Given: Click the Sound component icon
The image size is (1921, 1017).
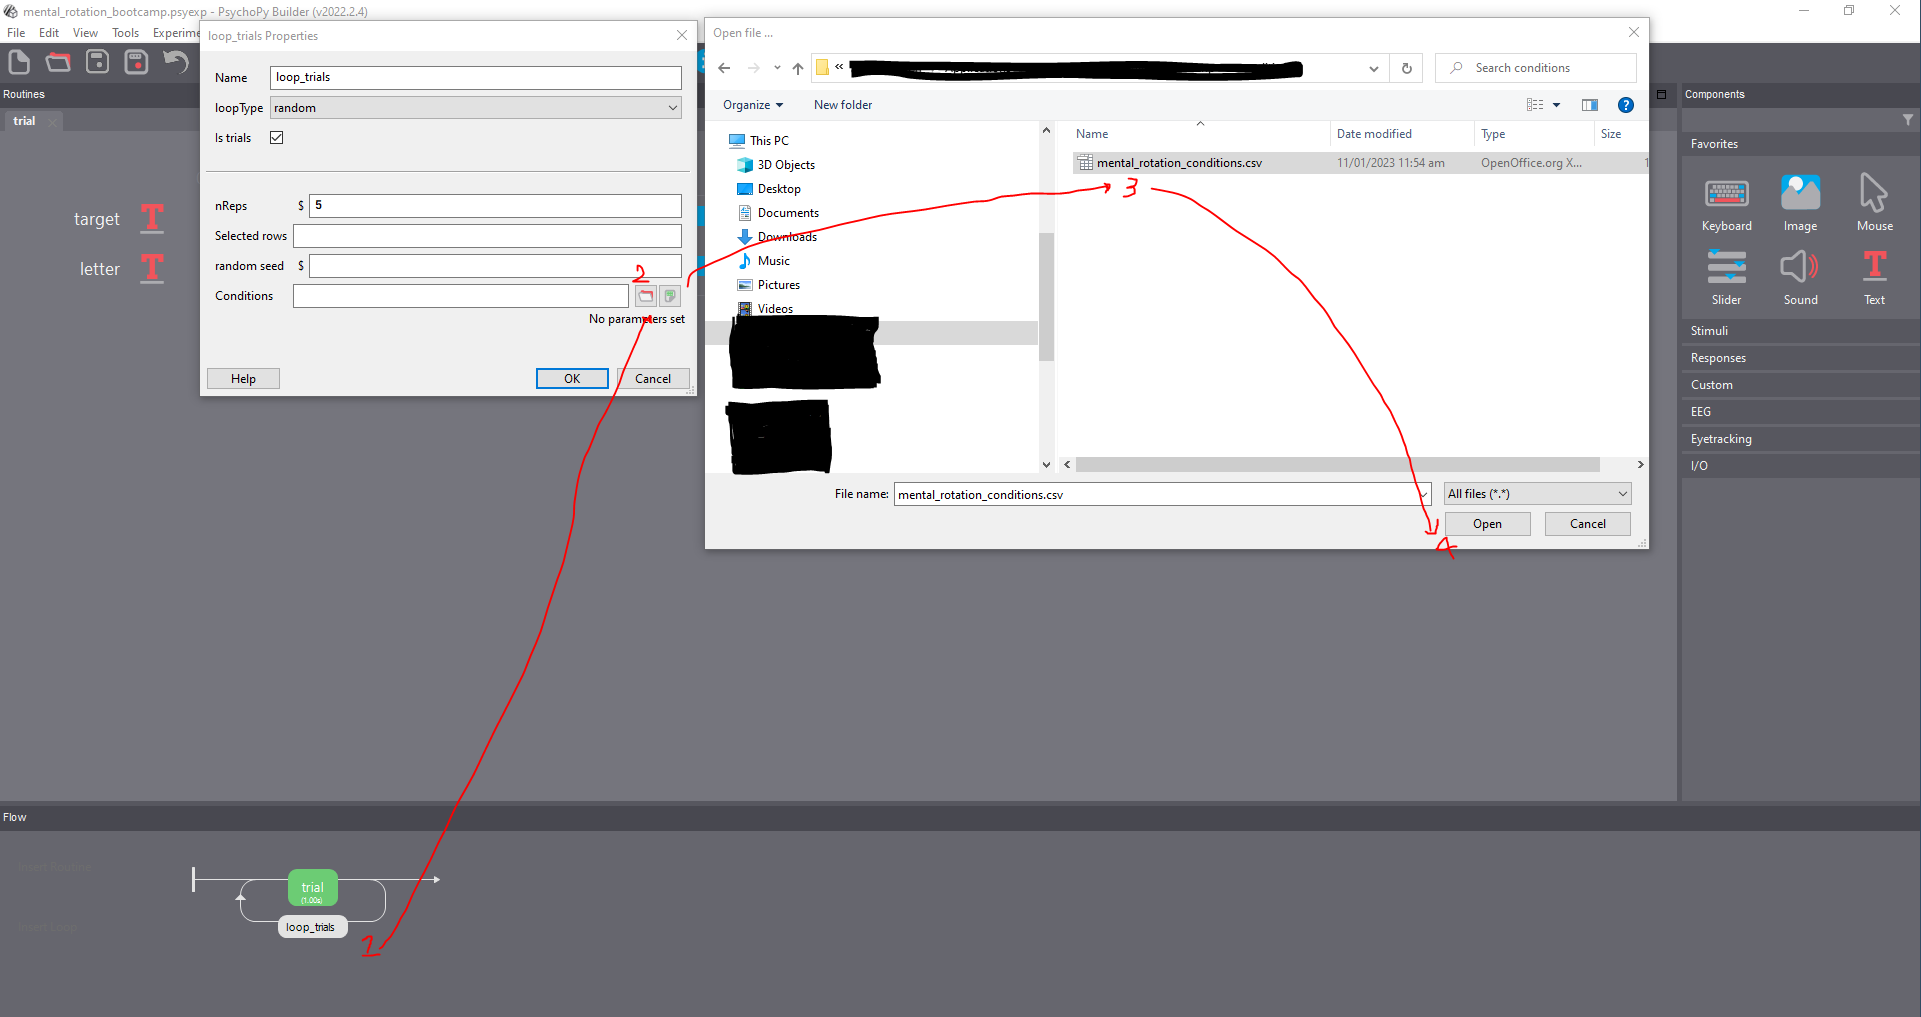Looking at the screenshot, I should (1800, 268).
